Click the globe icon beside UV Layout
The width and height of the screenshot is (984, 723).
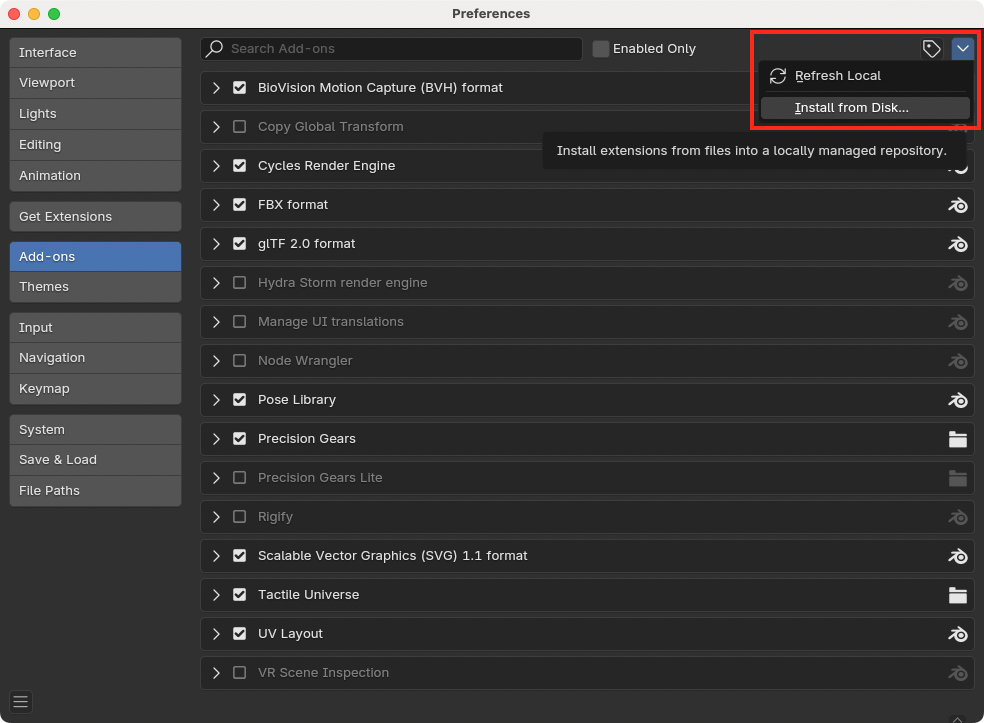pos(958,634)
